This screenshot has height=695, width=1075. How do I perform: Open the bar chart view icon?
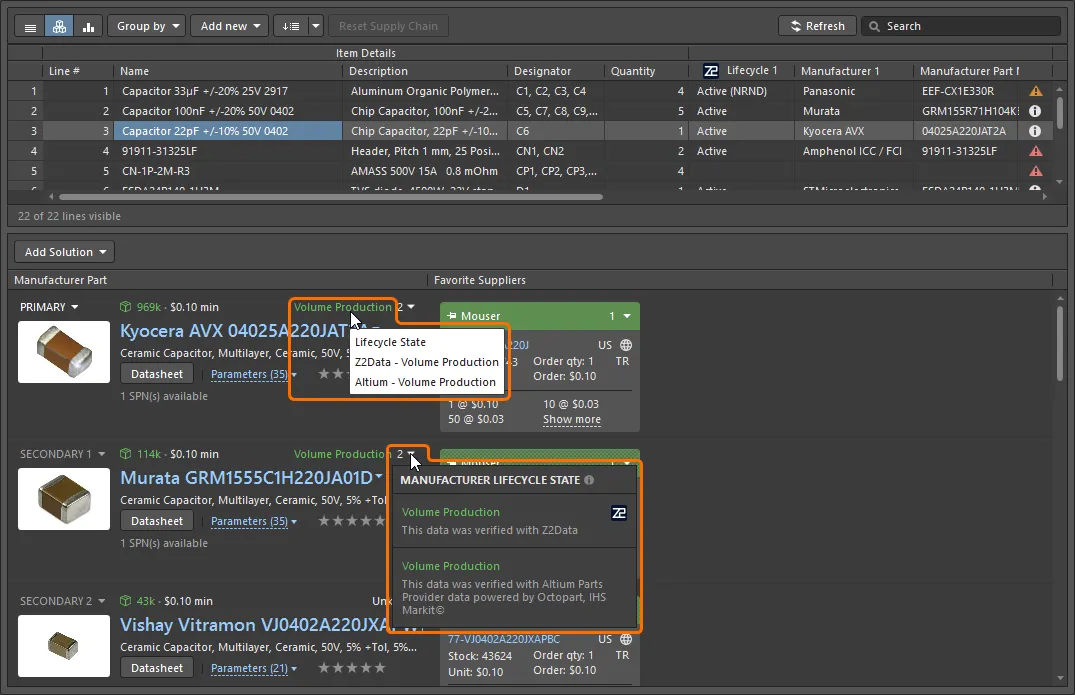tap(87, 26)
